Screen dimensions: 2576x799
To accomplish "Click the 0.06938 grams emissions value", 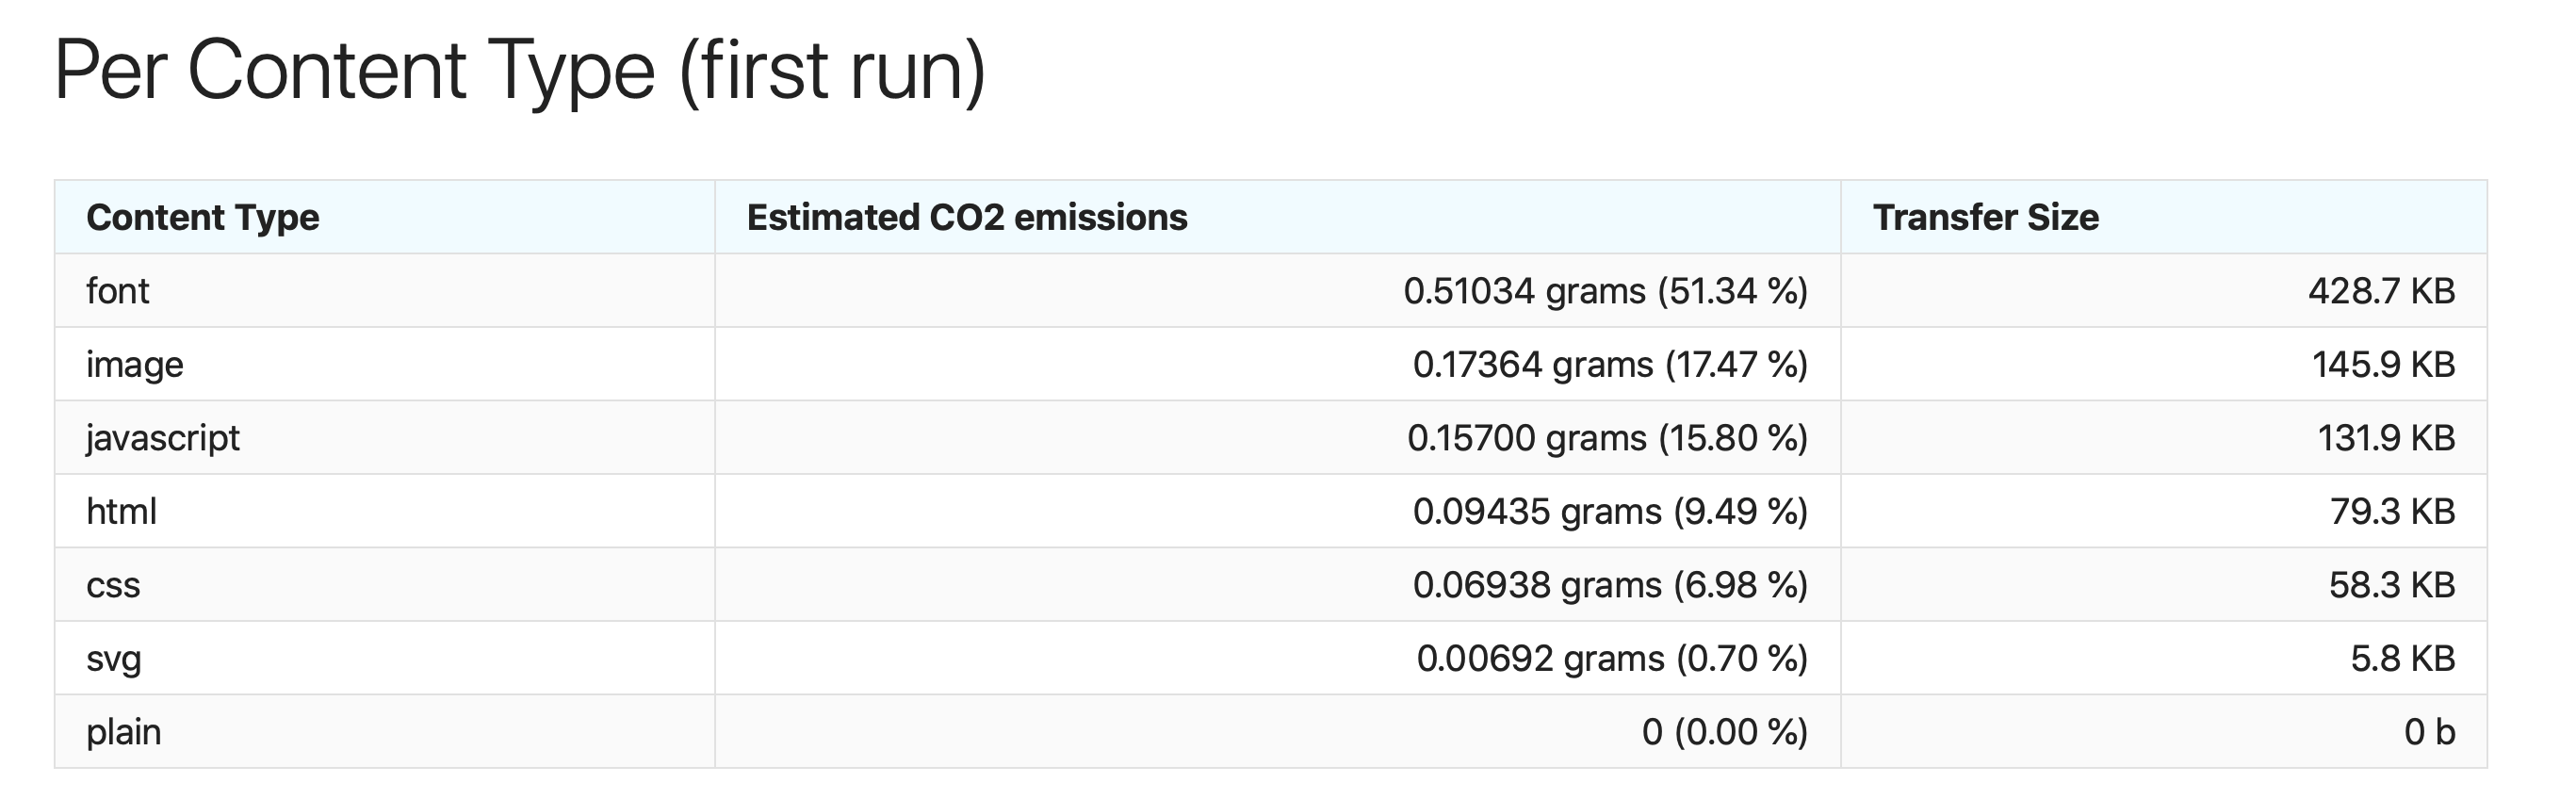I will click(1610, 585).
